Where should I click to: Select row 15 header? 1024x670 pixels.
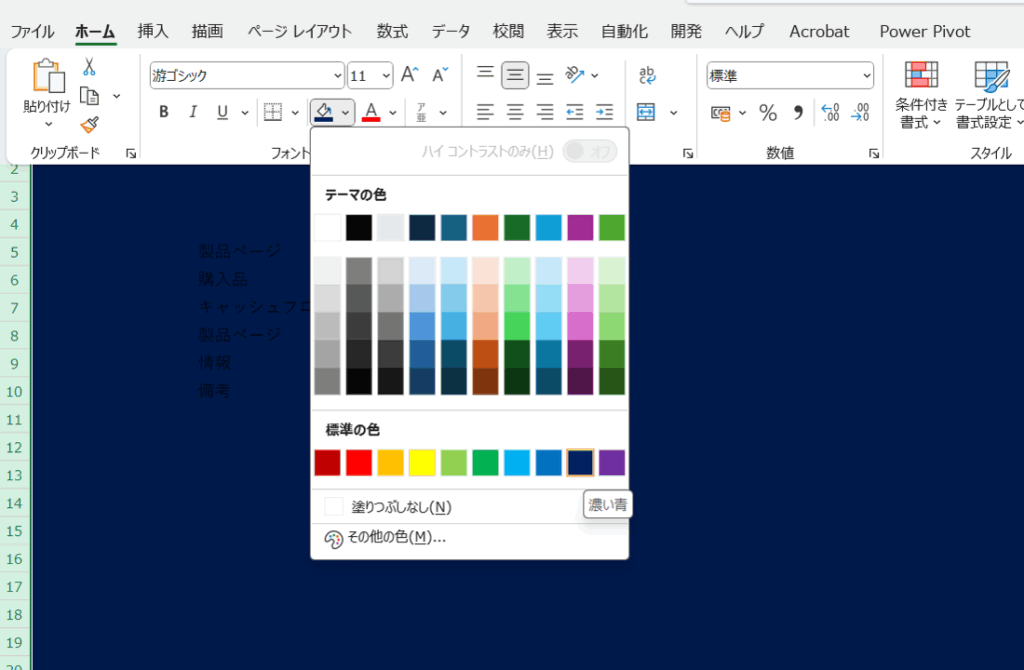click(x=15, y=531)
